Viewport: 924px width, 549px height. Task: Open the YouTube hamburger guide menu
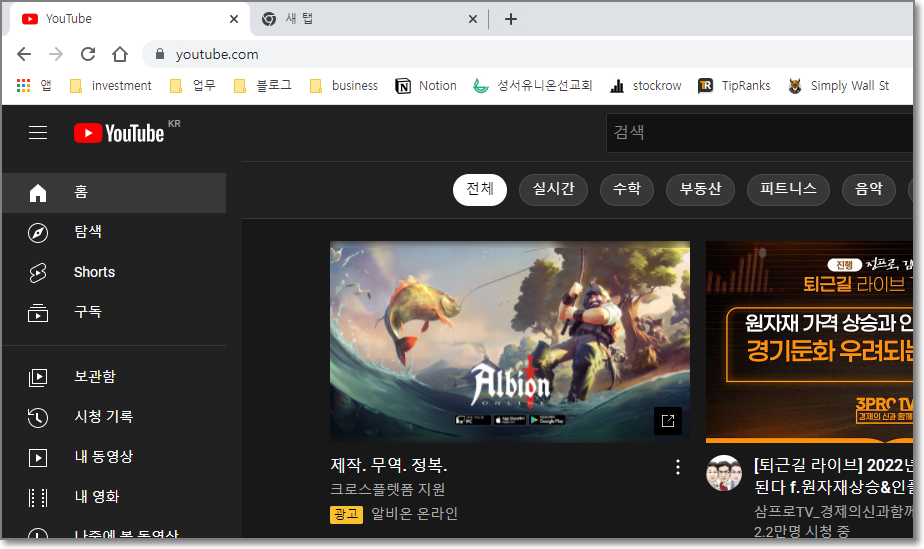(x=38, y=133)
